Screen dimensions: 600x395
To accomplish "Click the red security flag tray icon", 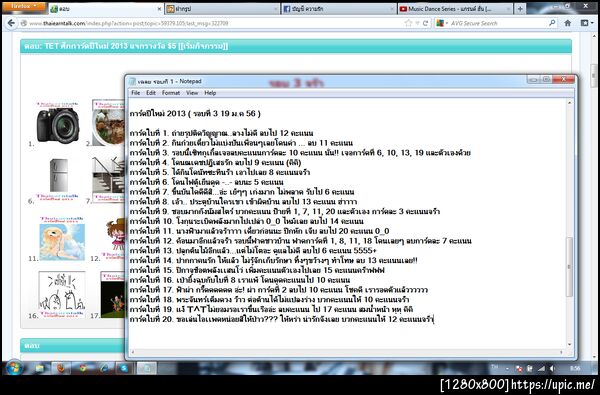I will [x=519, y=369].
